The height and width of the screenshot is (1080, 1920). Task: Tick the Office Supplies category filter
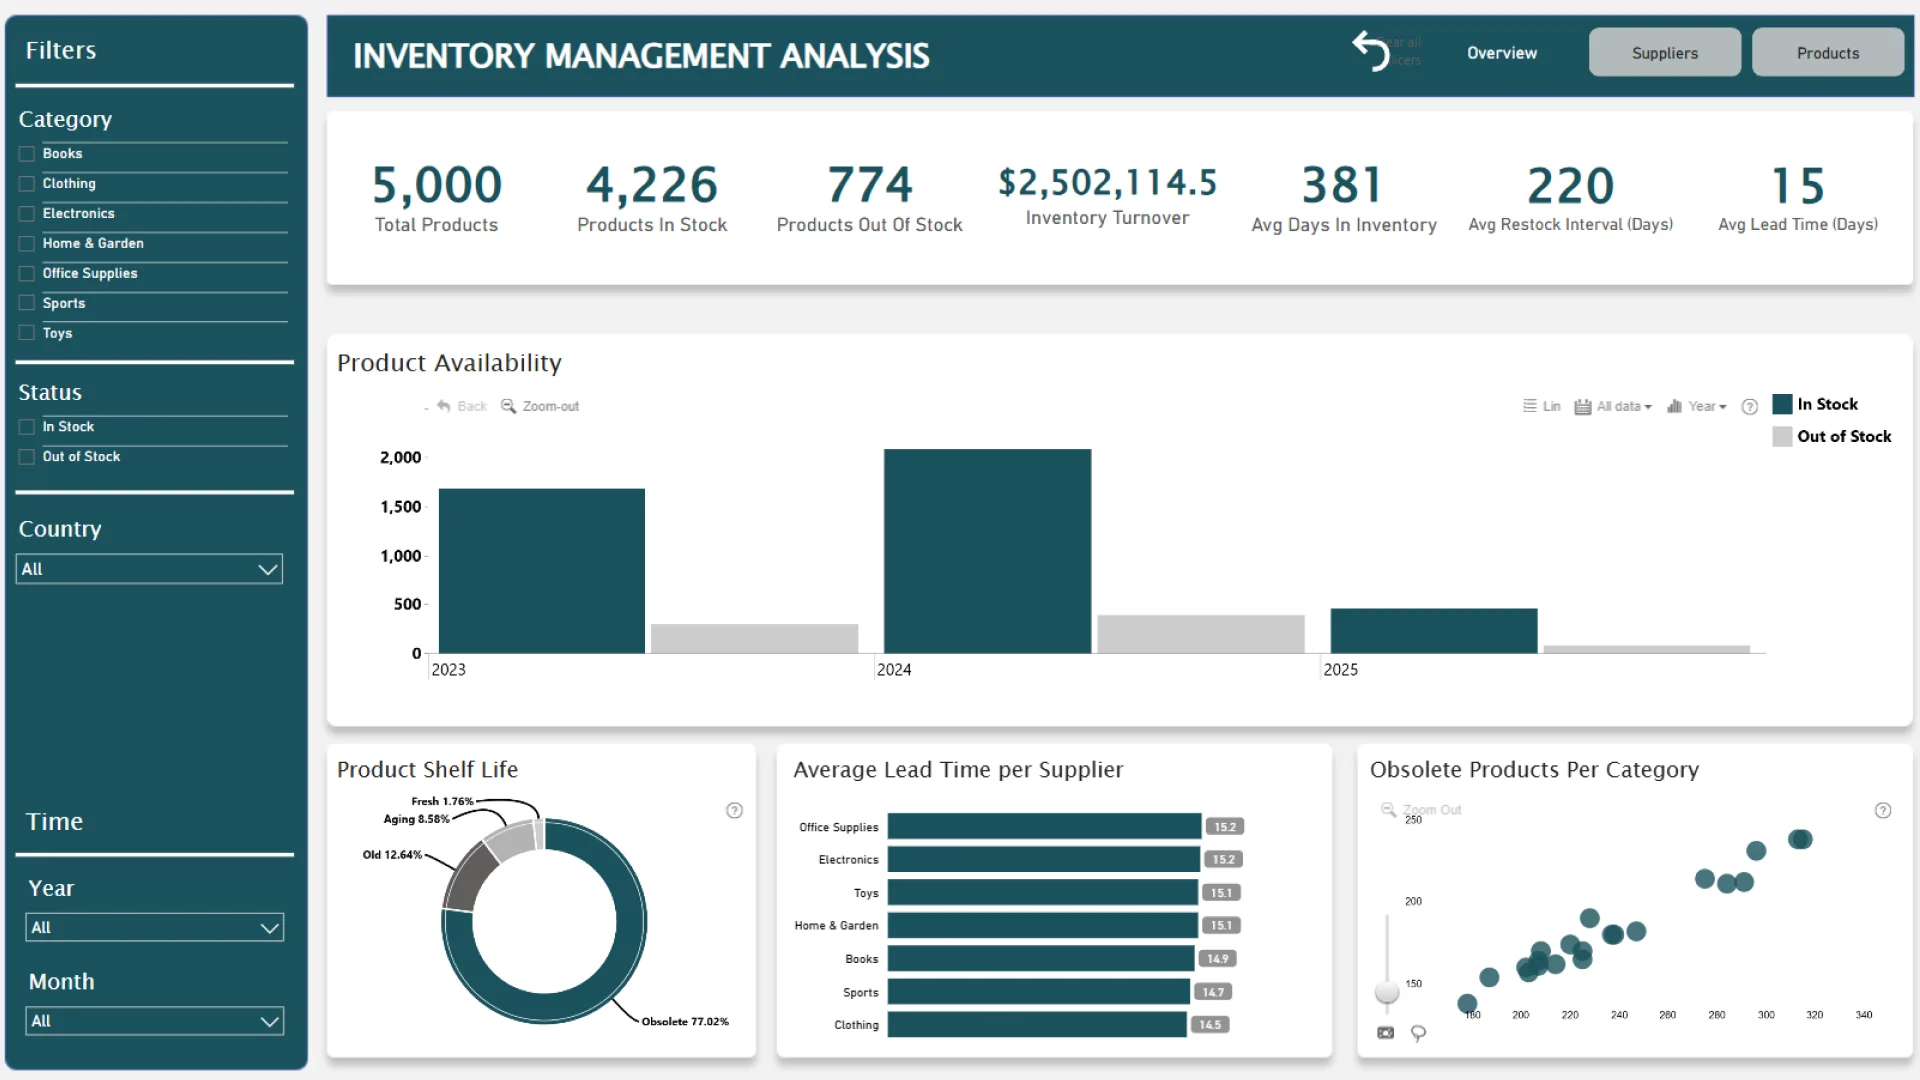point(27,274)
